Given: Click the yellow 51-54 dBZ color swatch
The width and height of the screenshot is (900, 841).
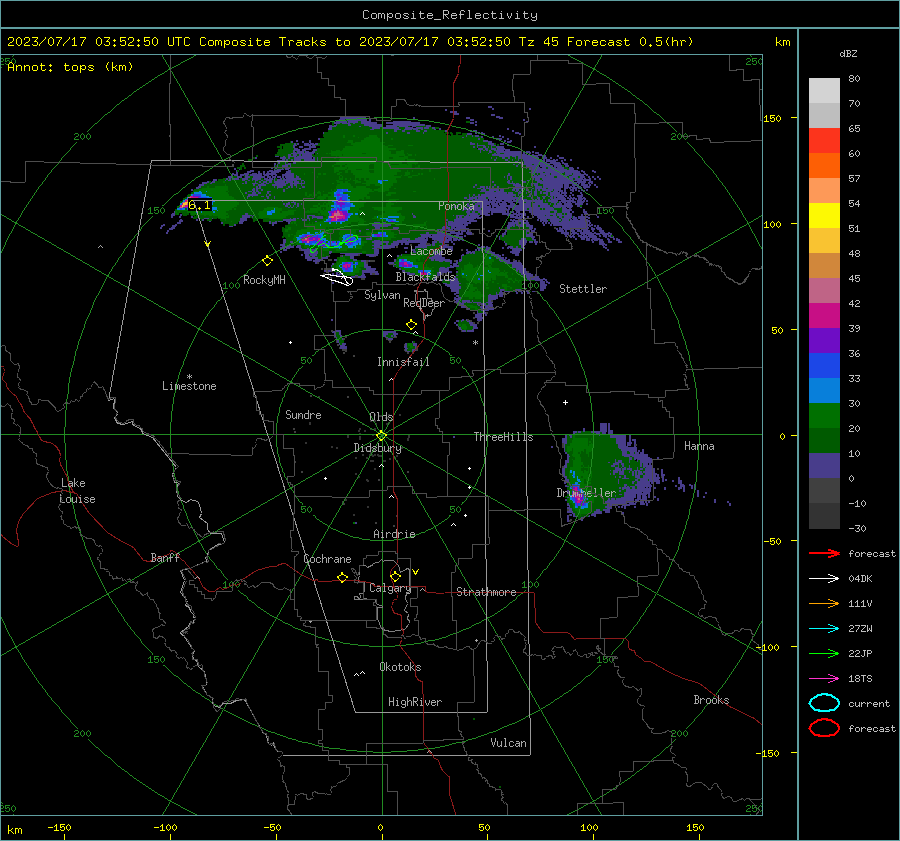Looking at the screenshot, I should tap(824, 216).
